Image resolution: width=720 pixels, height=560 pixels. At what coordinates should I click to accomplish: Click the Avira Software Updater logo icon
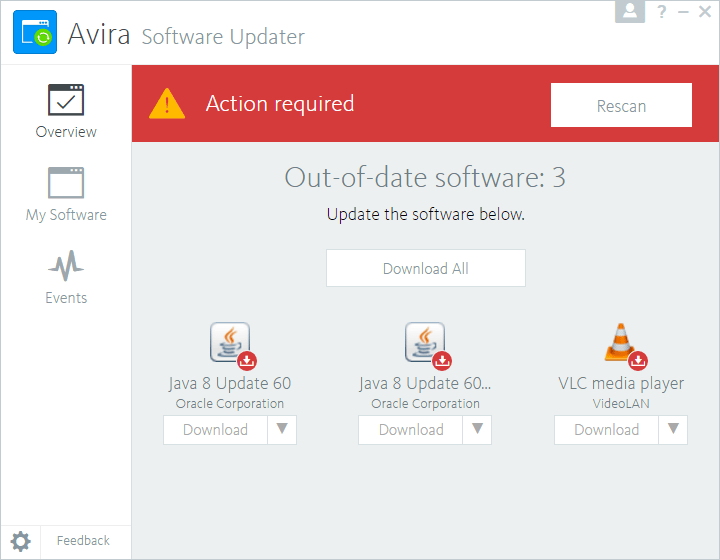point(34,33)
